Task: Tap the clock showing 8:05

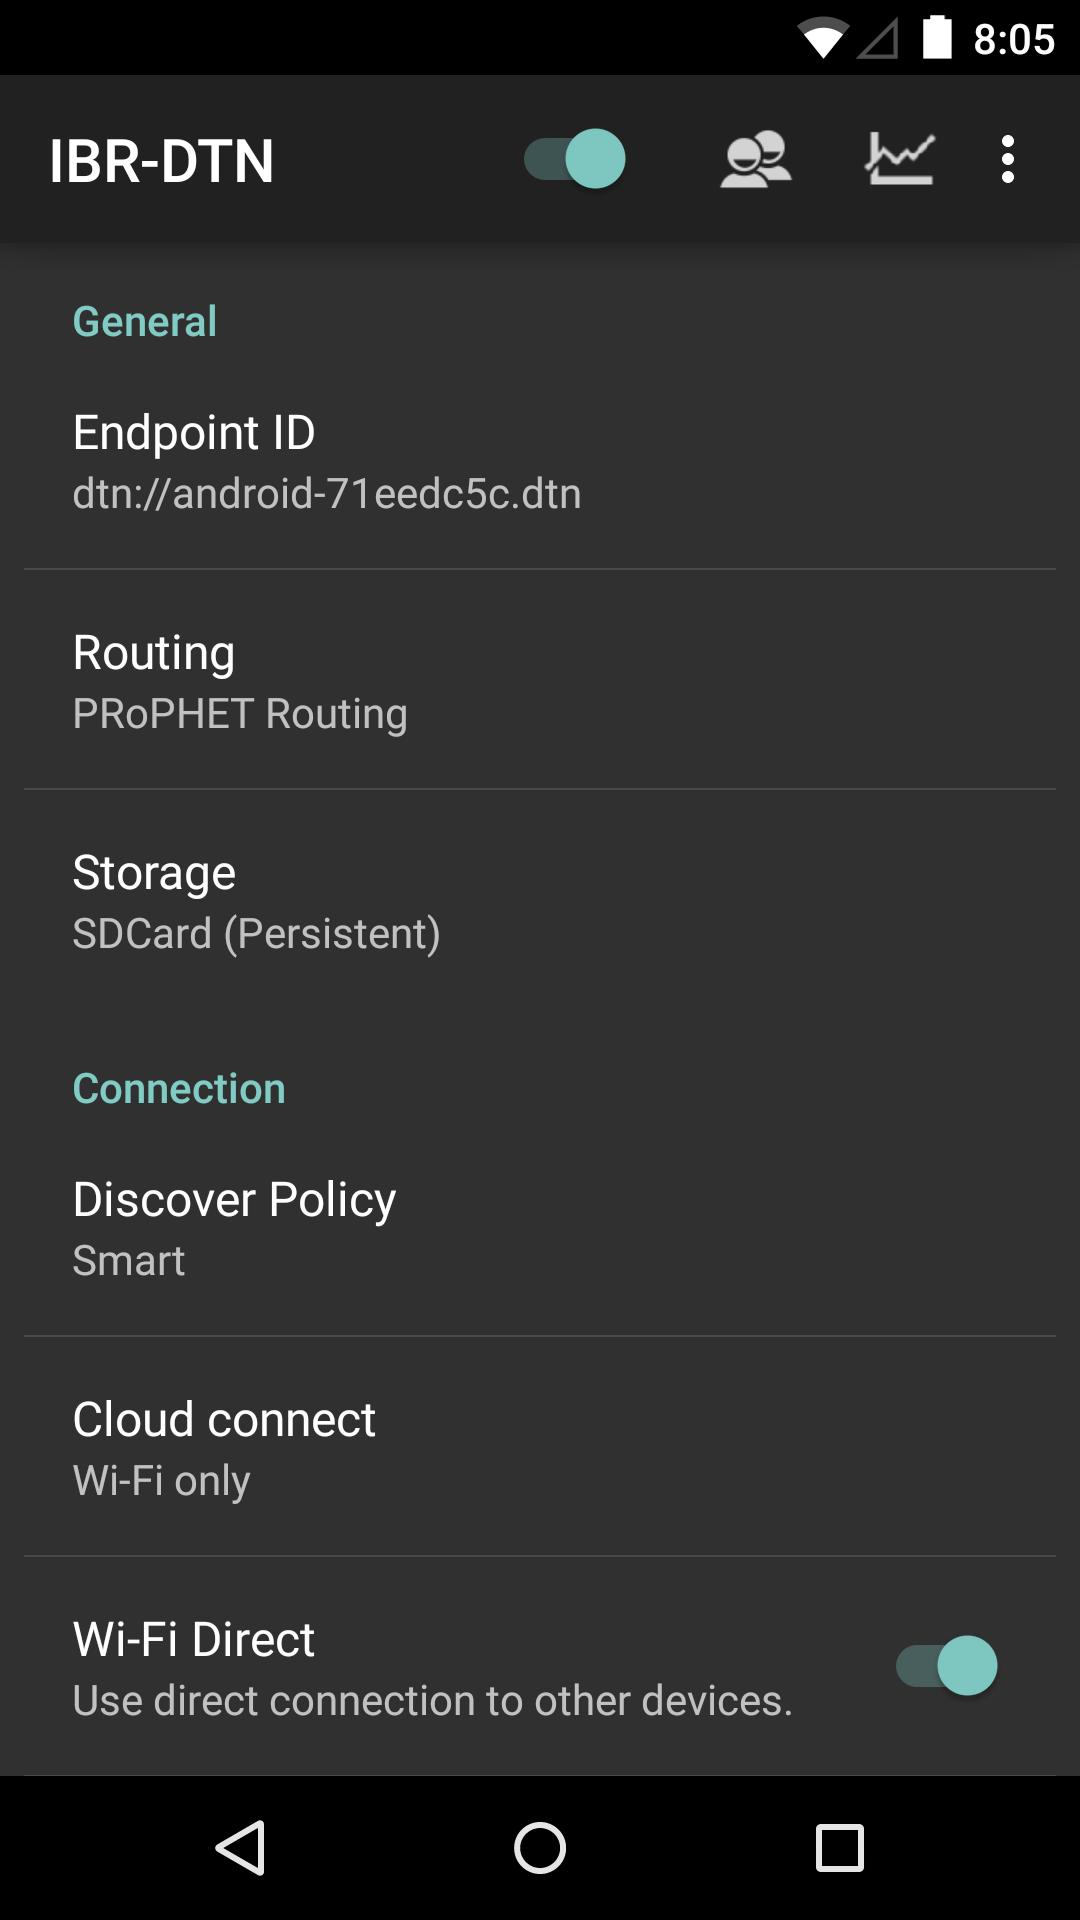Action: 1013,40
